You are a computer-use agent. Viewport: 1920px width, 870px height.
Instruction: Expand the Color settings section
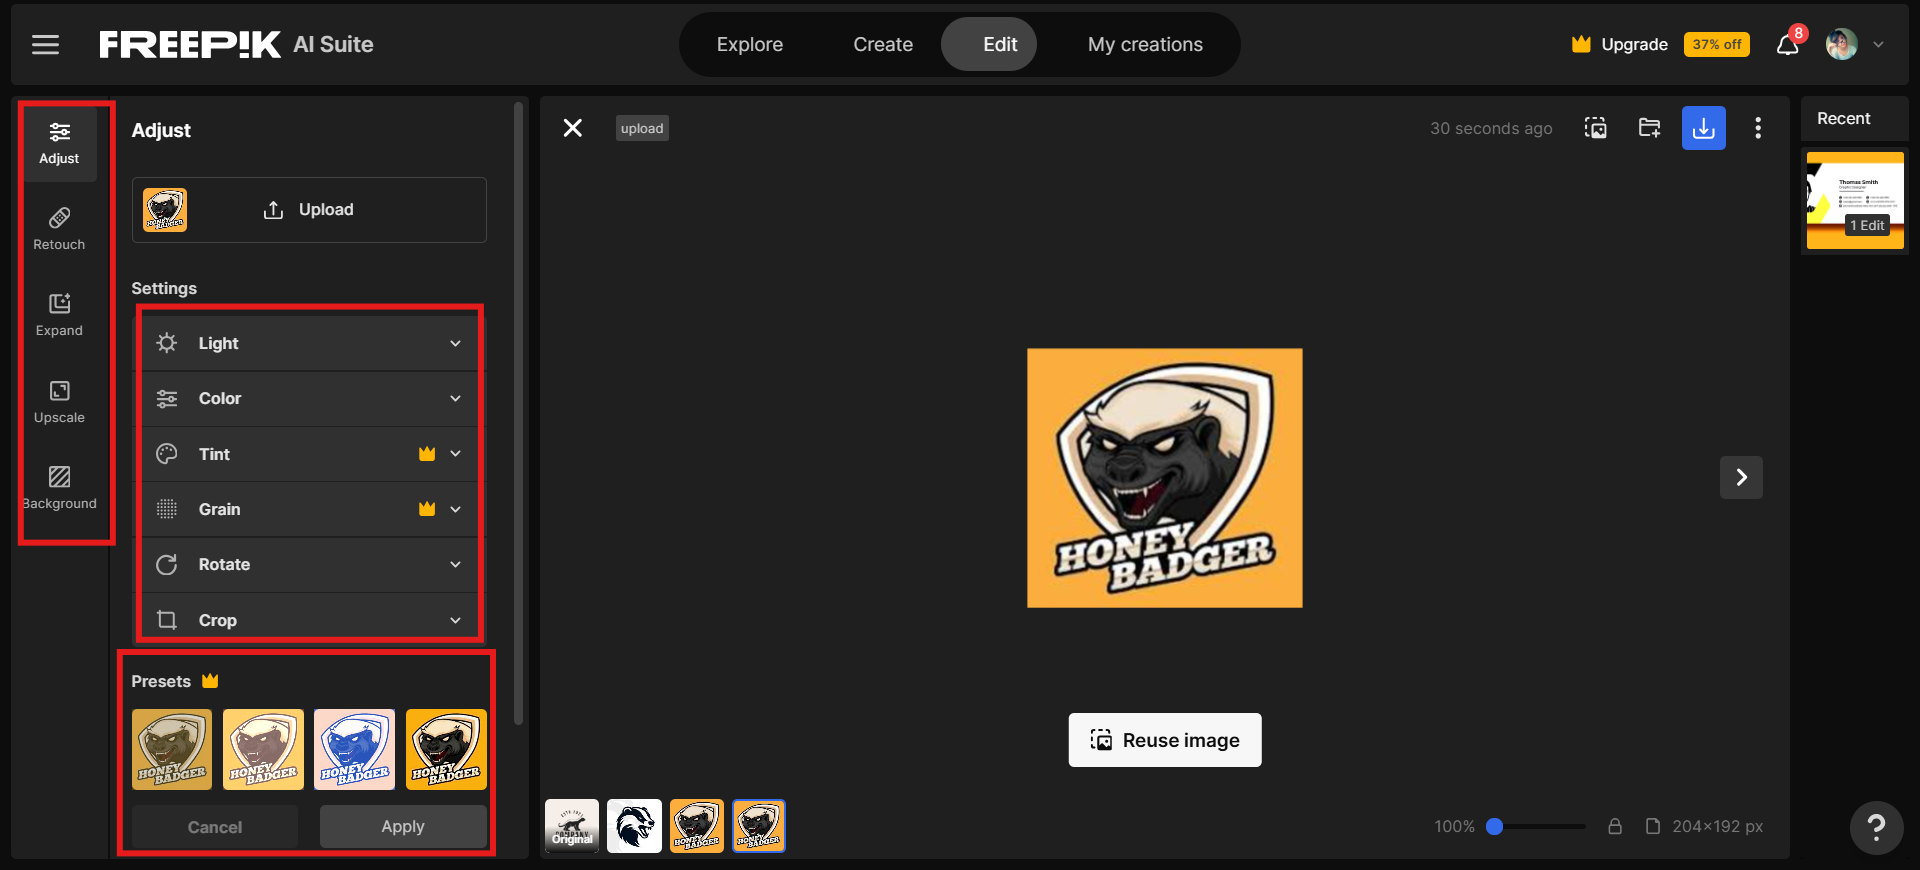[310, 398]
